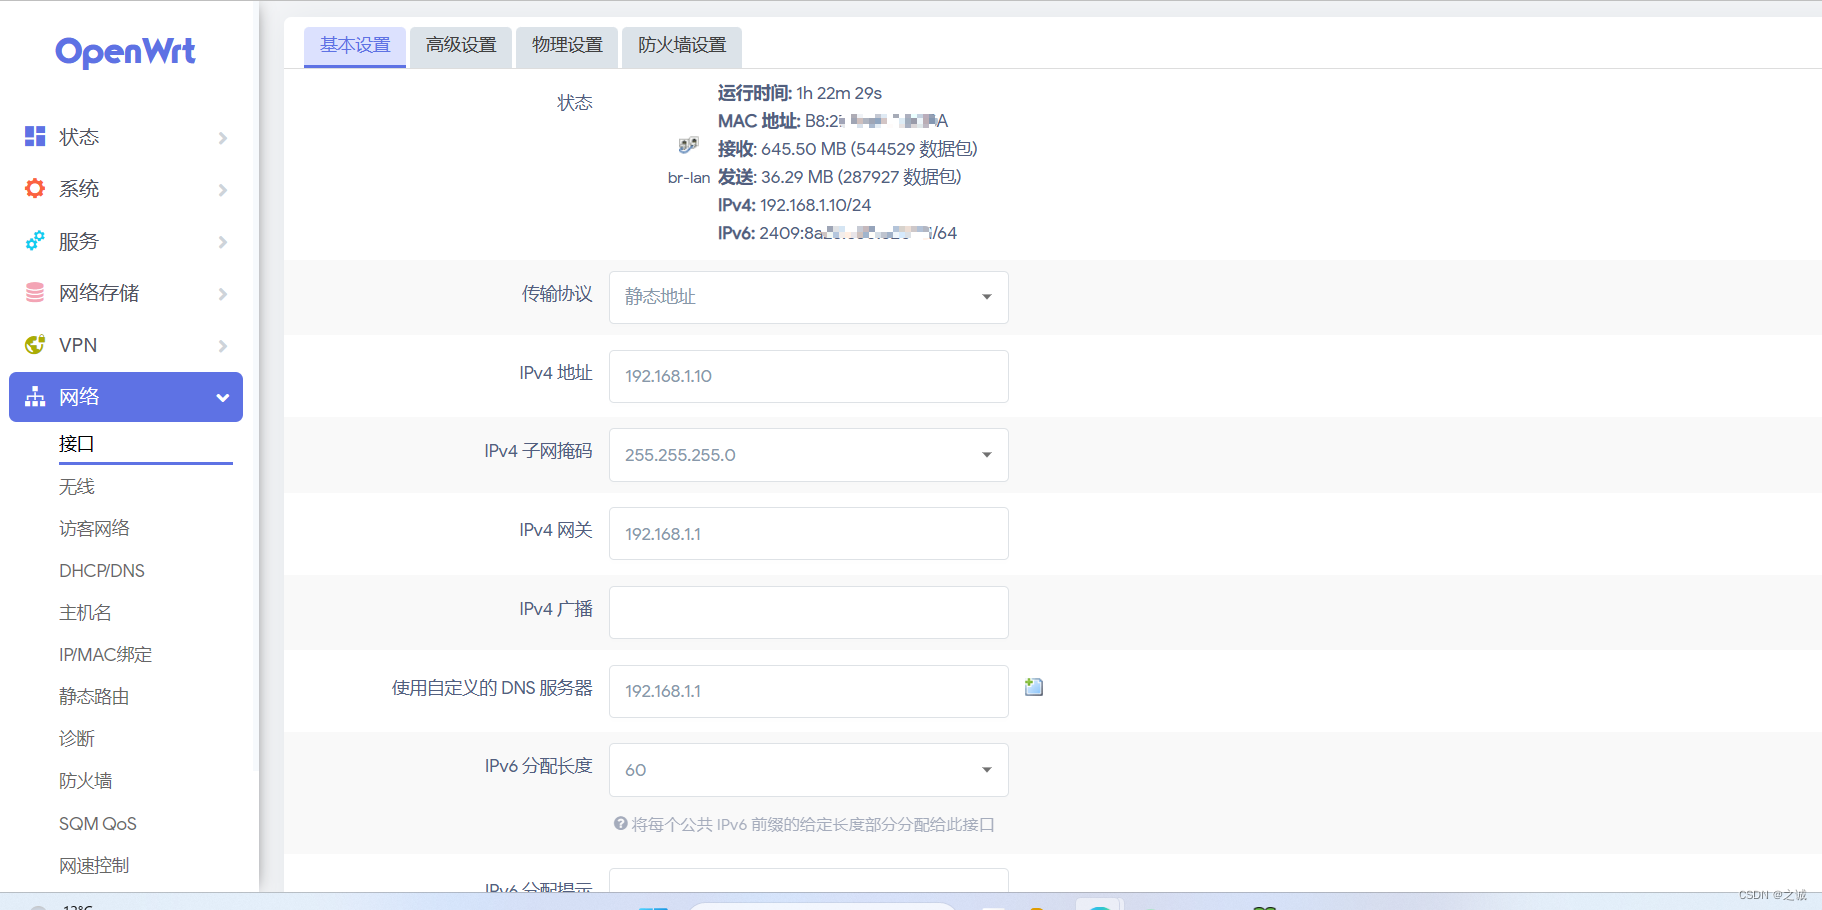Click the custom DNS server input field
1822x910 pixels.
coord(808,691)
